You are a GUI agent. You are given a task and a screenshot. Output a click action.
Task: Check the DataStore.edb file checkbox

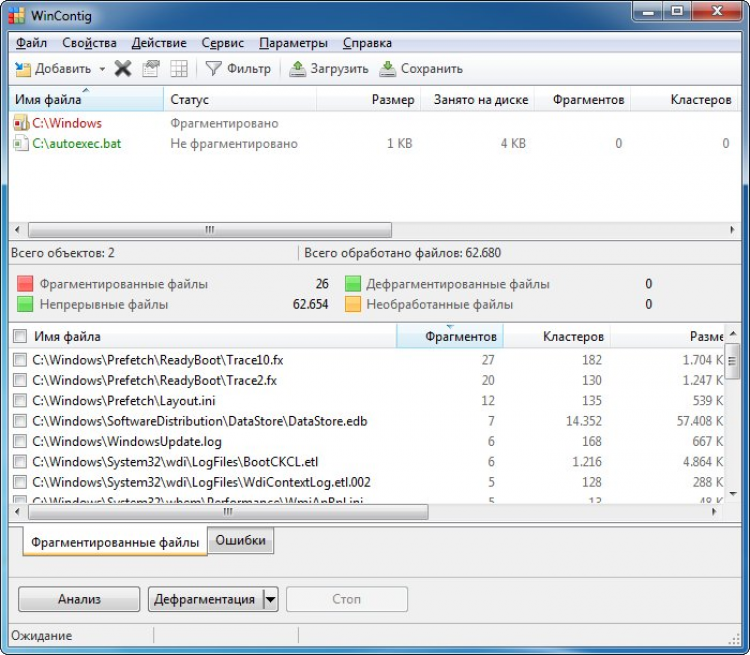point(20,421)
